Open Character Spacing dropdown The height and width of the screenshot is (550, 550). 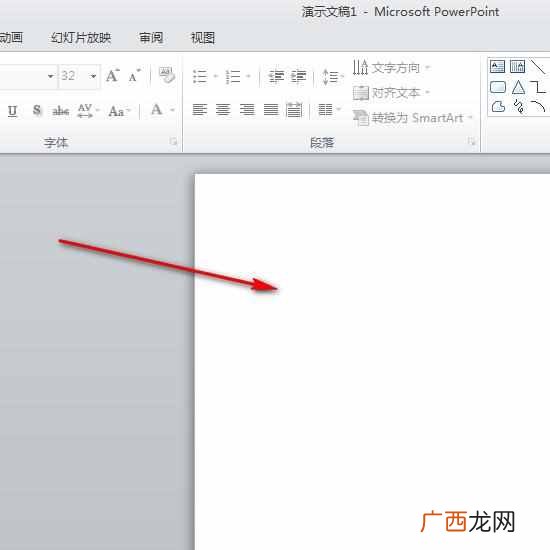click(x=88, y=111)
